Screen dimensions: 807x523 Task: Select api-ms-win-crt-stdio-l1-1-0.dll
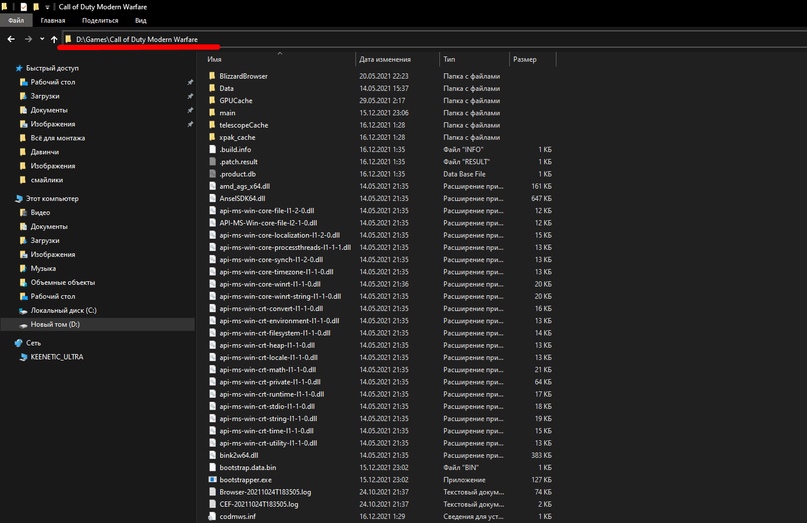(267, 406)
